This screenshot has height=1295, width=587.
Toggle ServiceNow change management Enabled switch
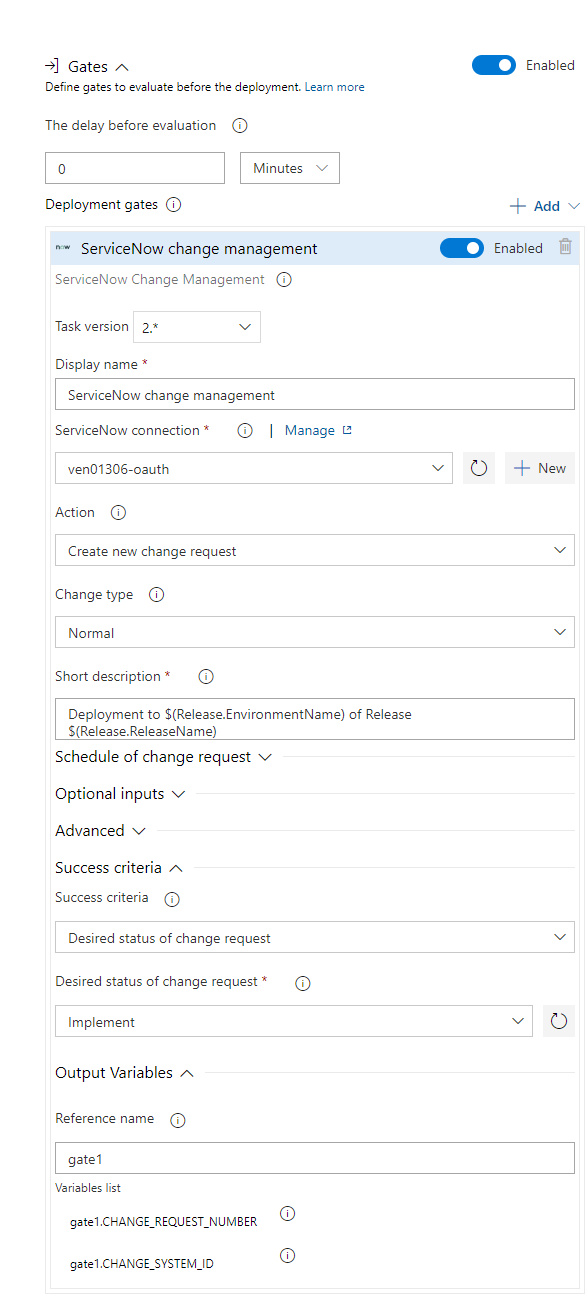pyautogui.click(x=462, y=248)
